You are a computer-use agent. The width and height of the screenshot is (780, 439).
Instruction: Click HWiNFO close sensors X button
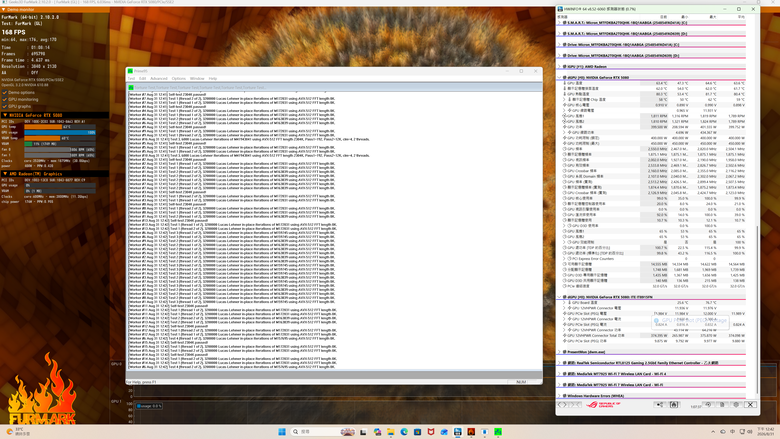tap(751, 405)
